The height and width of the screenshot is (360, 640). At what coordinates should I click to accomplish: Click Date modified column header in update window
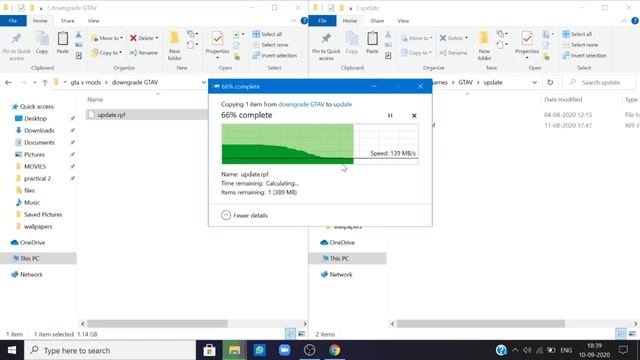point(563,100)
